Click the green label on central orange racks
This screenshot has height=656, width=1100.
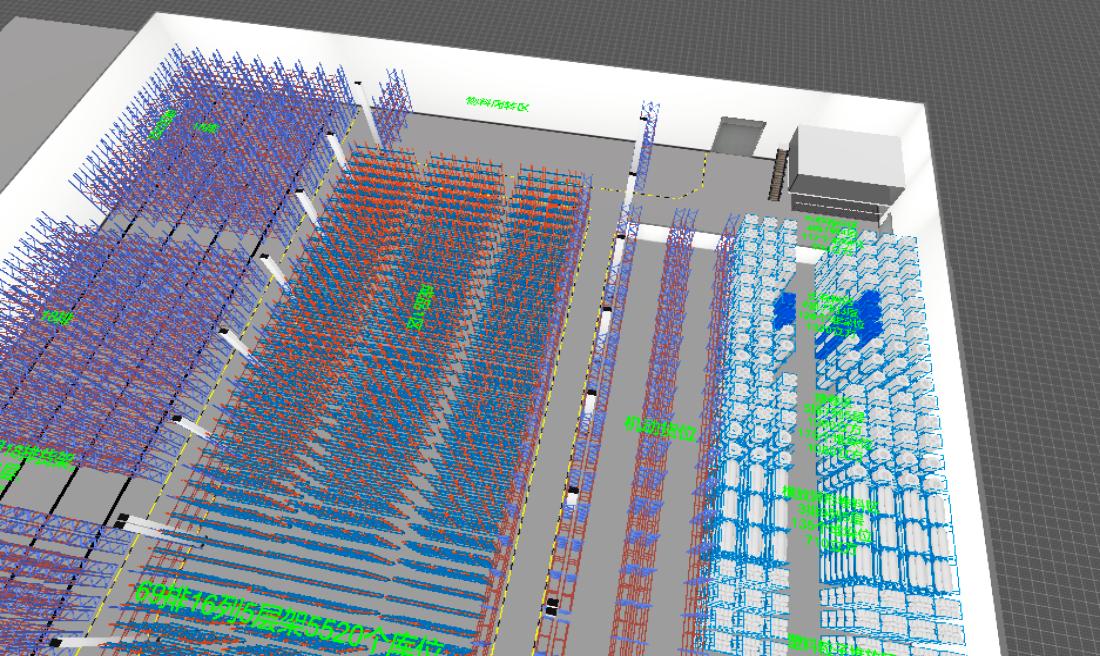[x=418, y=308]
